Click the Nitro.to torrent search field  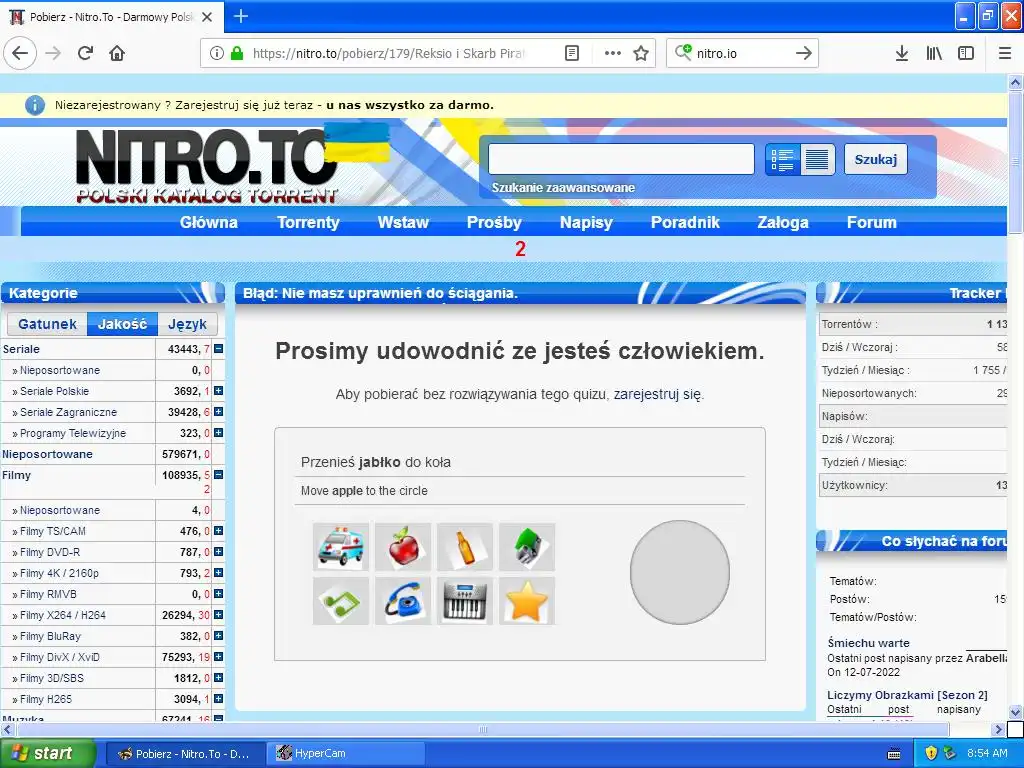(x=621, y=159)
